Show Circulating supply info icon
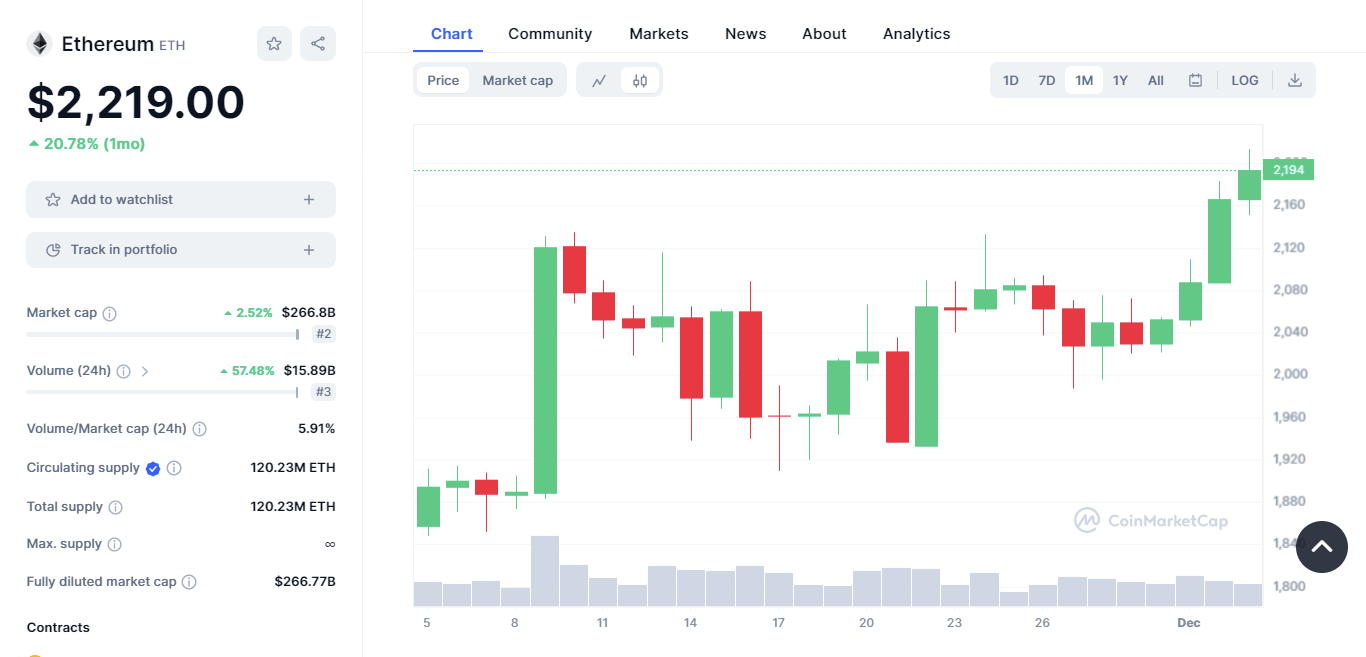The width and height of the screenshot is (1366, 657). click(174, 468)
